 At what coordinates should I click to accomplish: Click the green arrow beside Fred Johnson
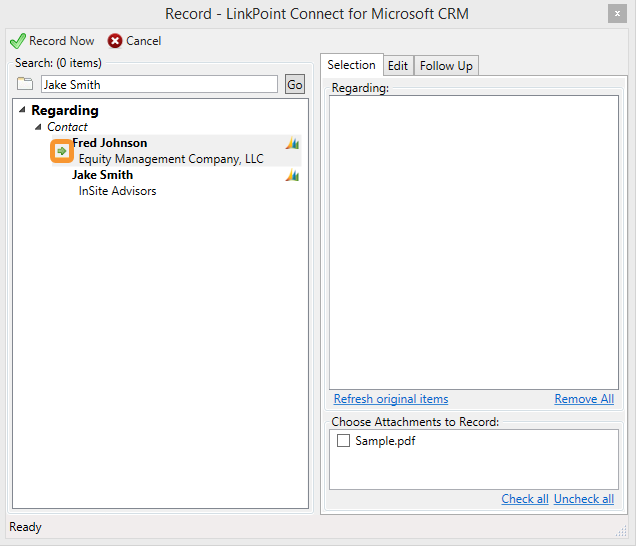click(62, 151)
